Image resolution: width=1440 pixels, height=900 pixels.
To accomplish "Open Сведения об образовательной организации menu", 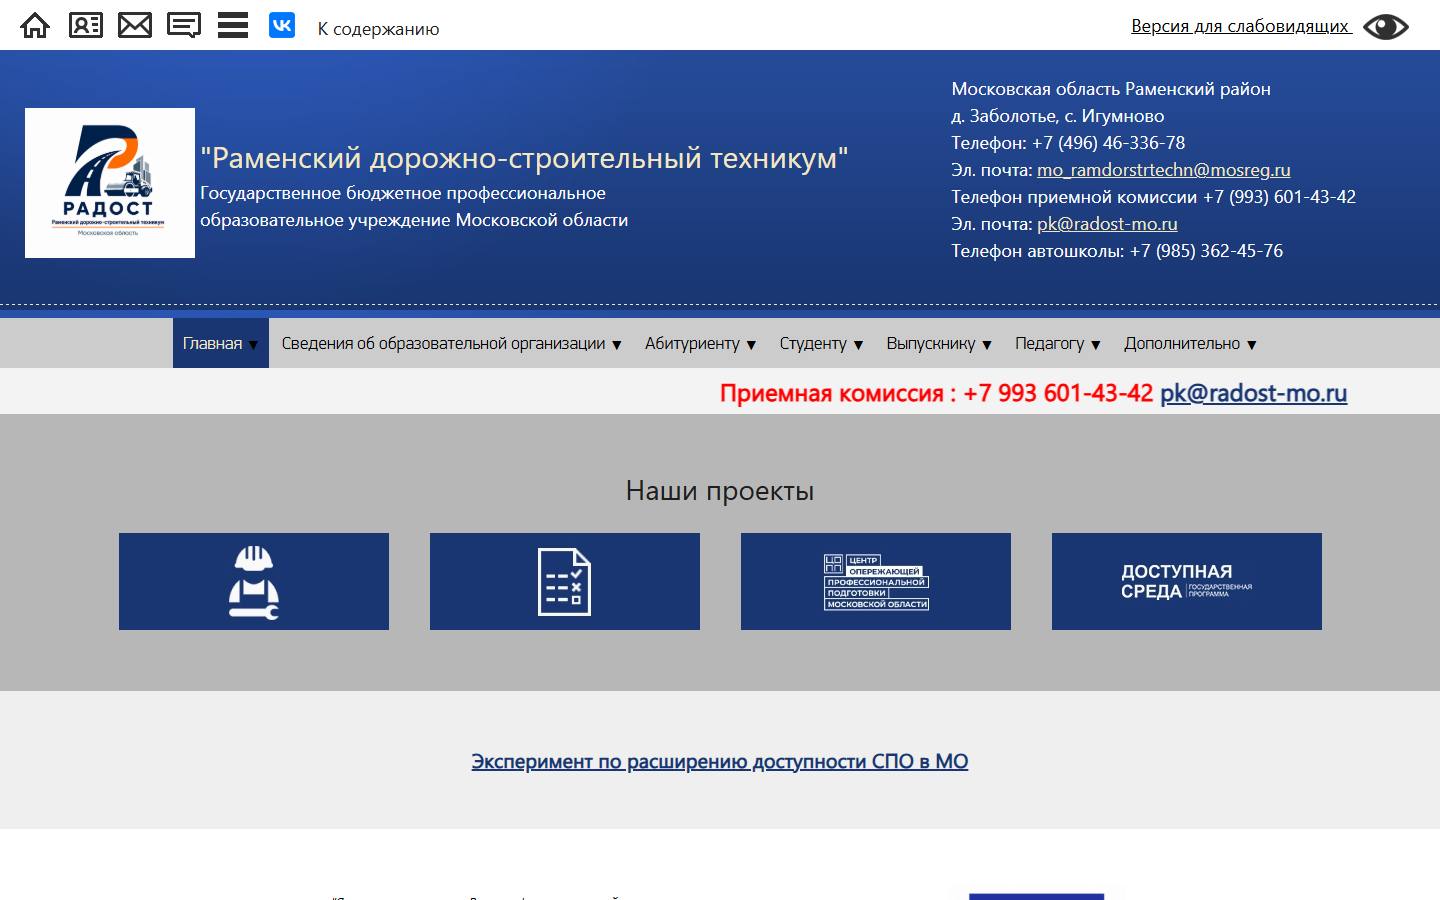I will [443, 343].
